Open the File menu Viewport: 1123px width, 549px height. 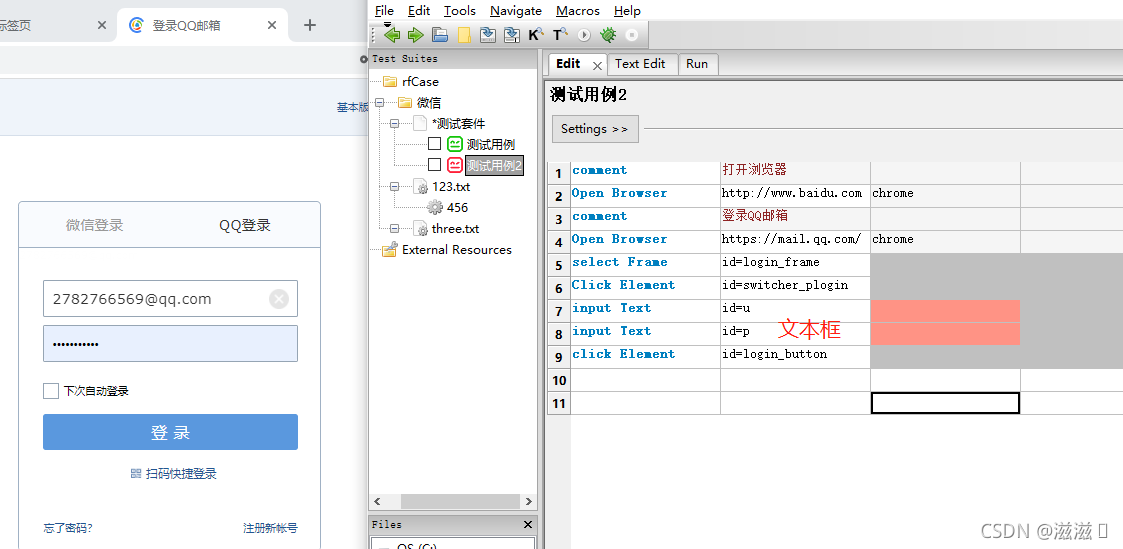385,11
